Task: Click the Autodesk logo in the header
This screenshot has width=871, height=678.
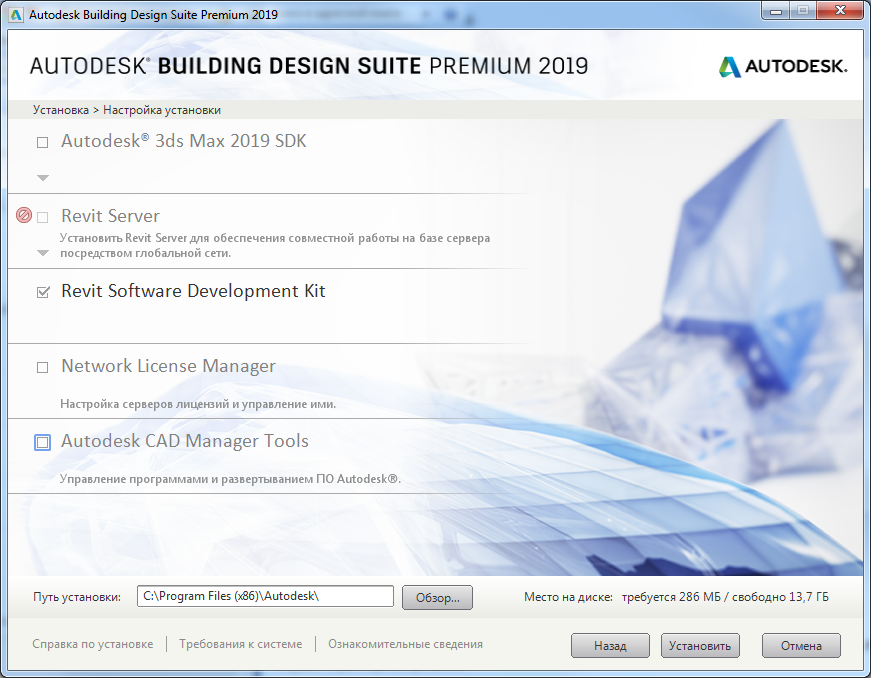Action: [x=783, y=67]
